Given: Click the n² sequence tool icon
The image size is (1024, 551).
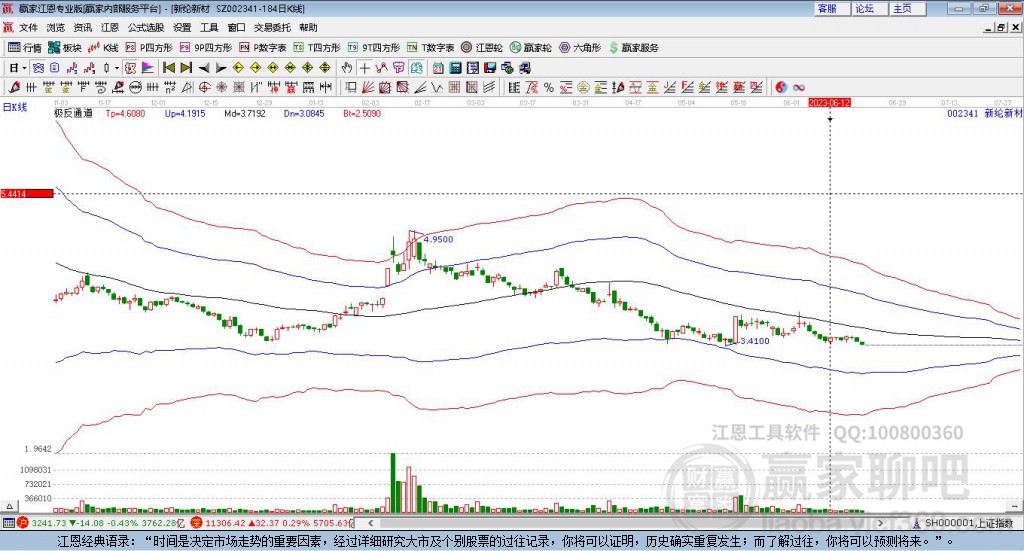Looking at the screenshot, I should (170, 87).
